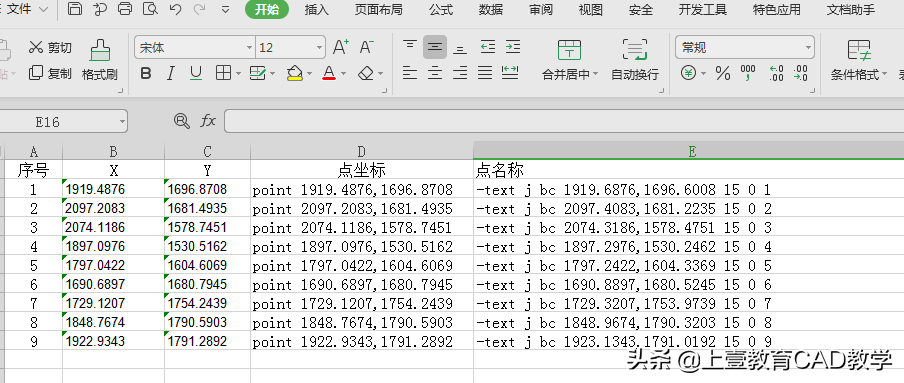Justify text on both sides
The image size is (904, 383).
click(x=485, y=73)
